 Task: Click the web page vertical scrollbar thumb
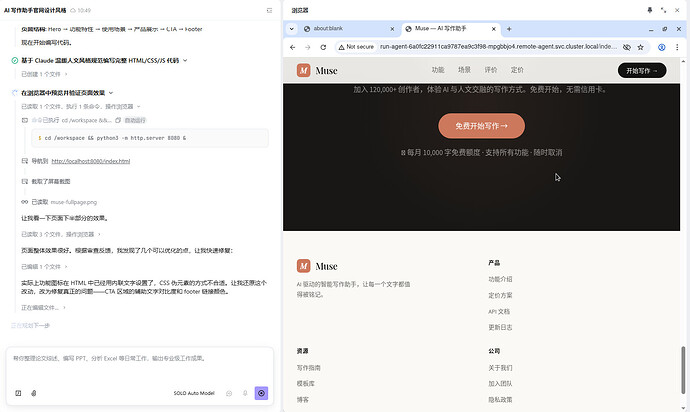pyautogui.click(x=683, y=370)
